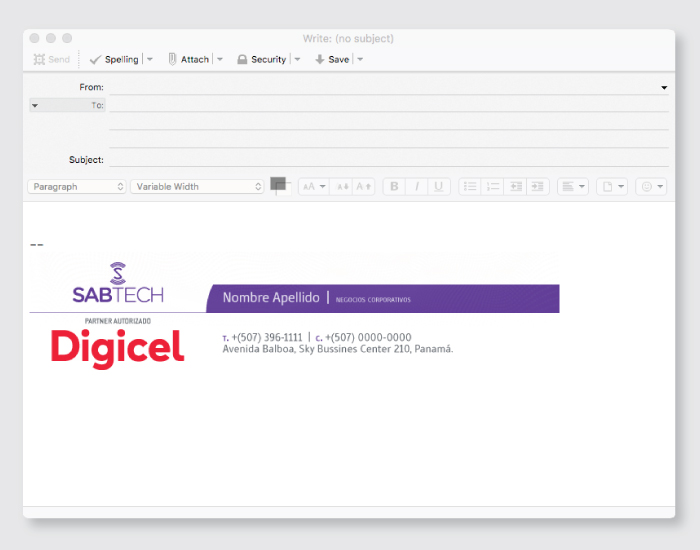700x550 pixels.
Task: Pick a text color from the color swatch
Action: [x=277, y=184]
